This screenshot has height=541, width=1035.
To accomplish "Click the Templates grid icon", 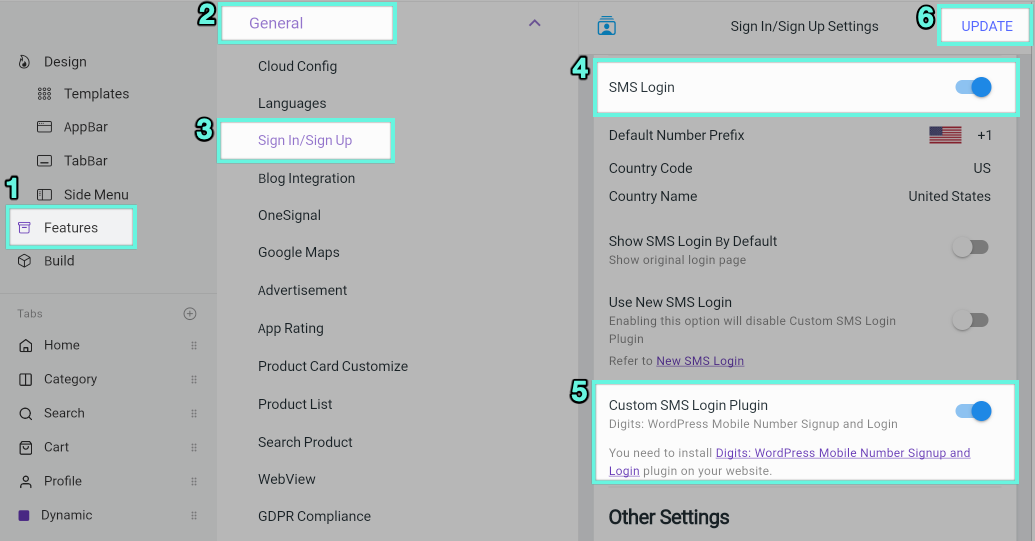I will (x=44, y=94).
